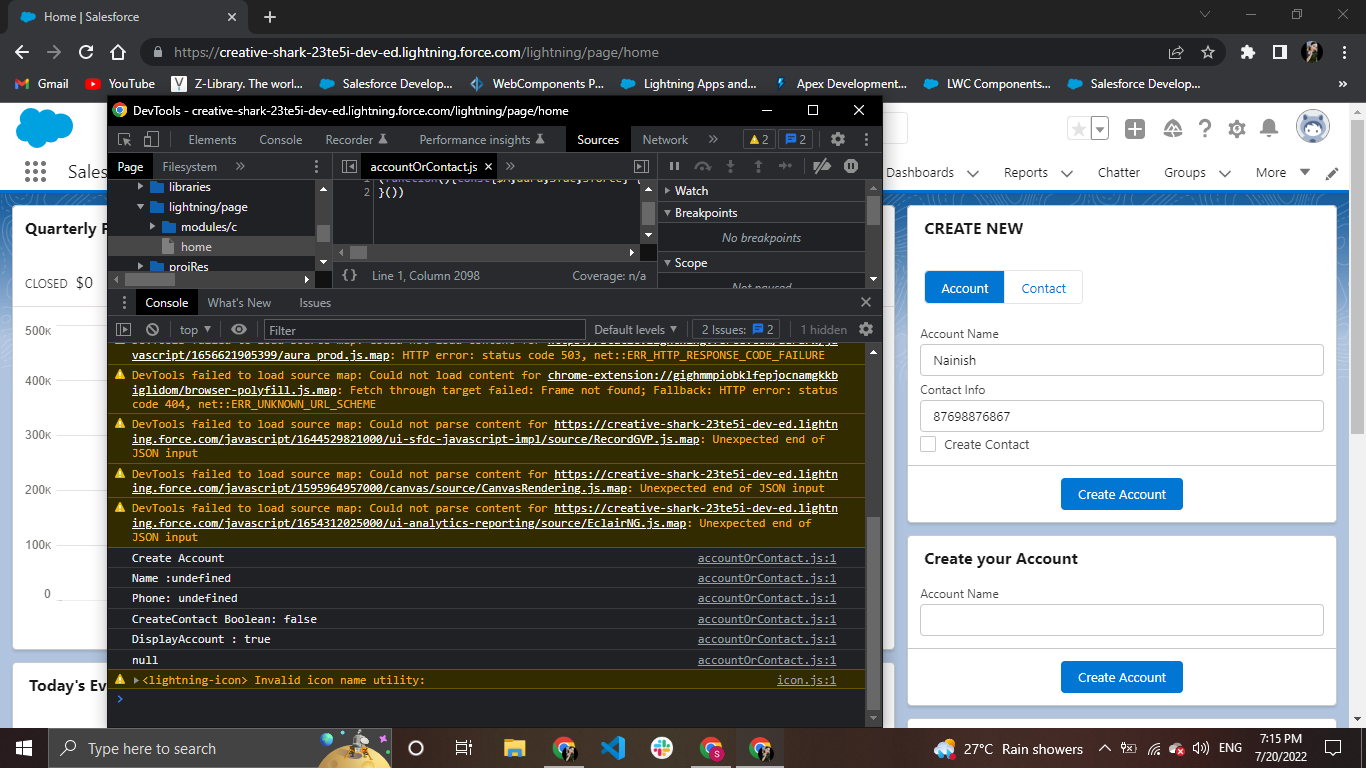Click the console Filter input field

pos(424,330)
